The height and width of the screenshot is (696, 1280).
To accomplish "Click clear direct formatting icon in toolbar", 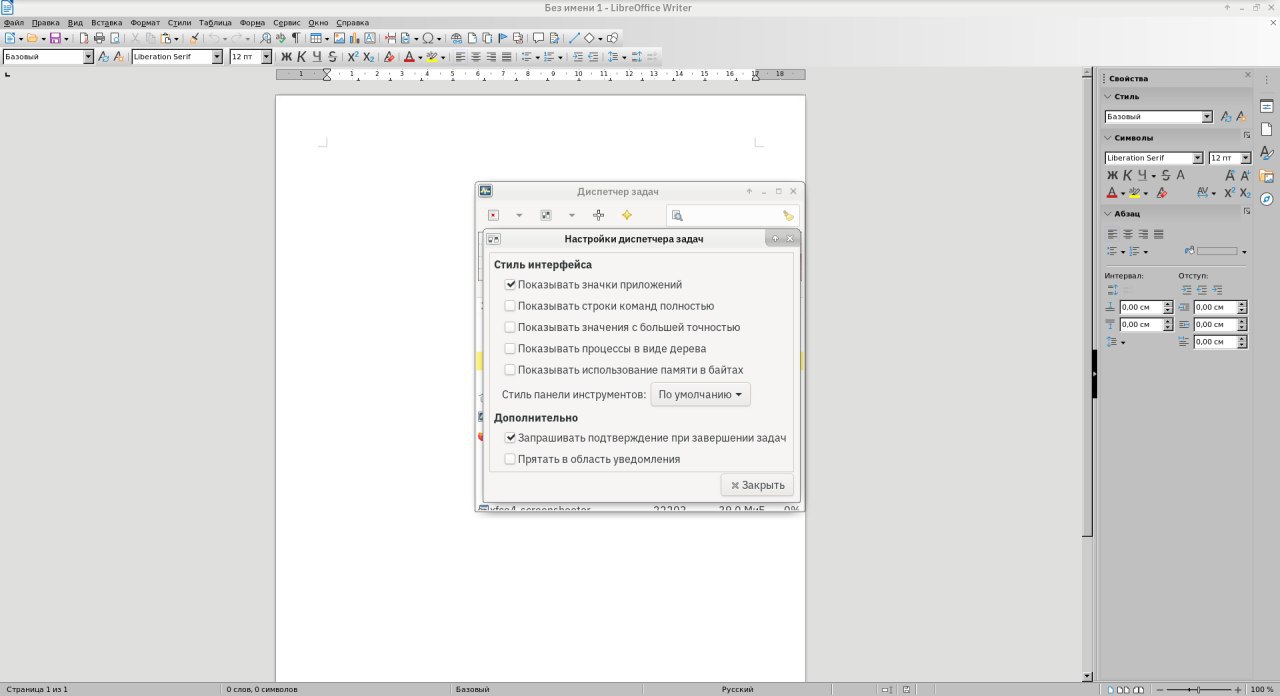I will (389, 57).
